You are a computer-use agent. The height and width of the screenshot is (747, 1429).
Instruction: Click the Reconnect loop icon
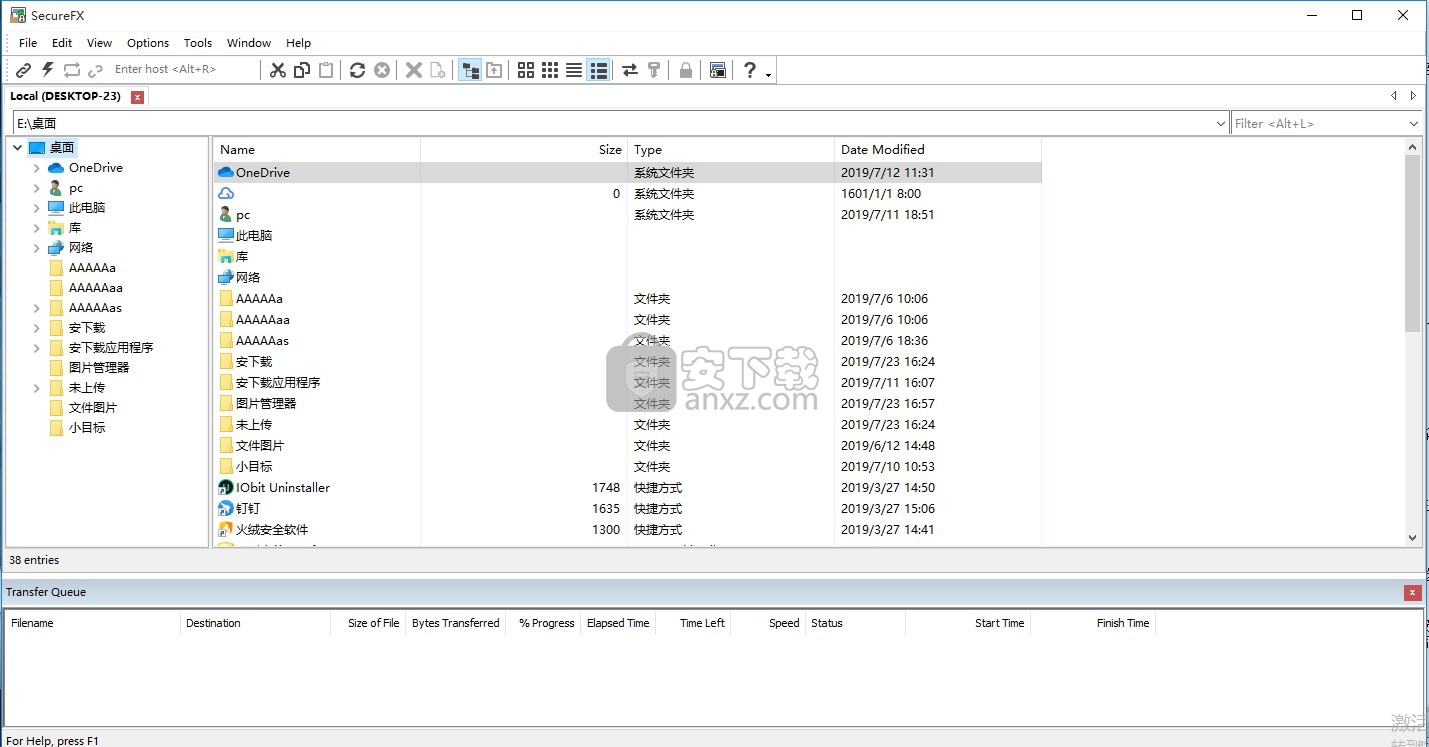[x=71, y=70]
